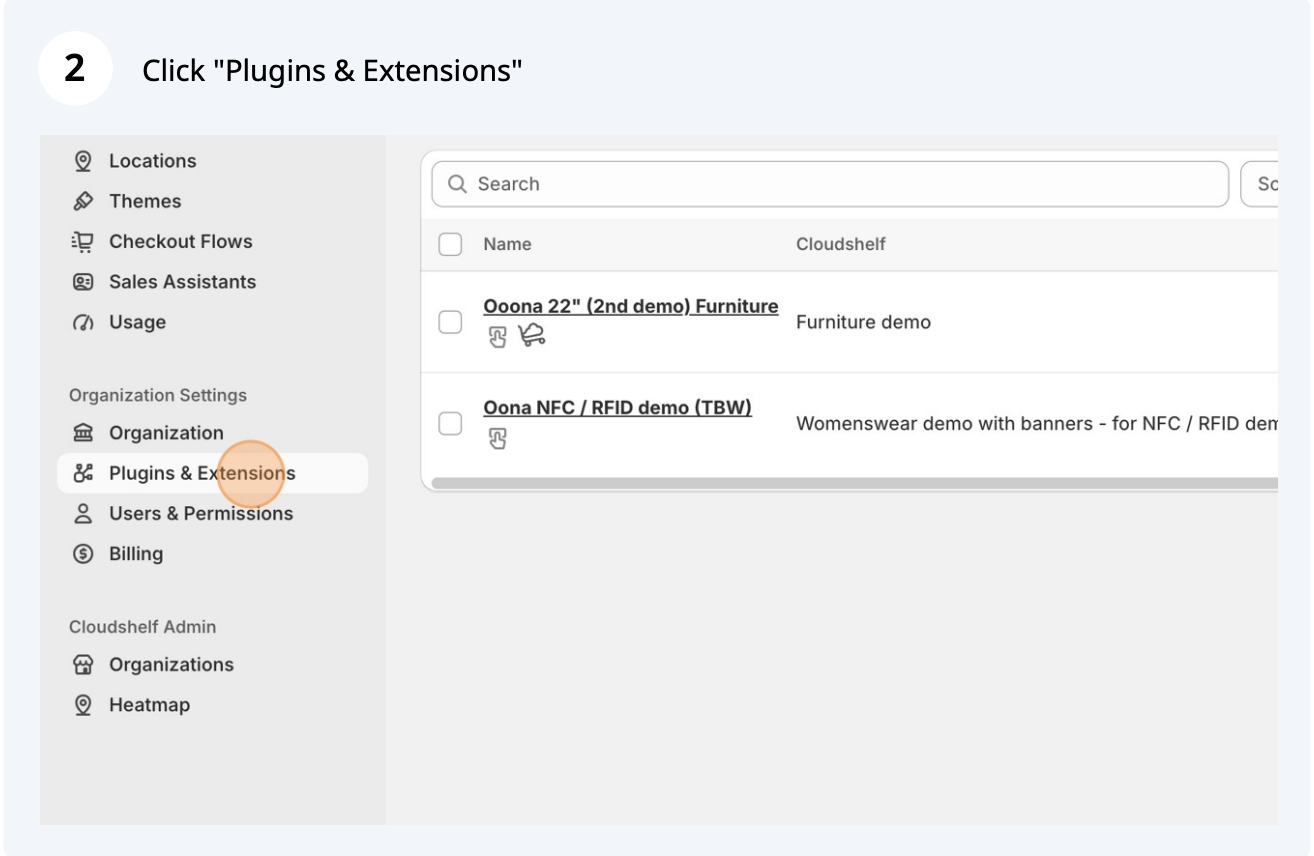
Task: Check the Oona NFC / RFID demo checkbox
Action: (x=450, y=423)
